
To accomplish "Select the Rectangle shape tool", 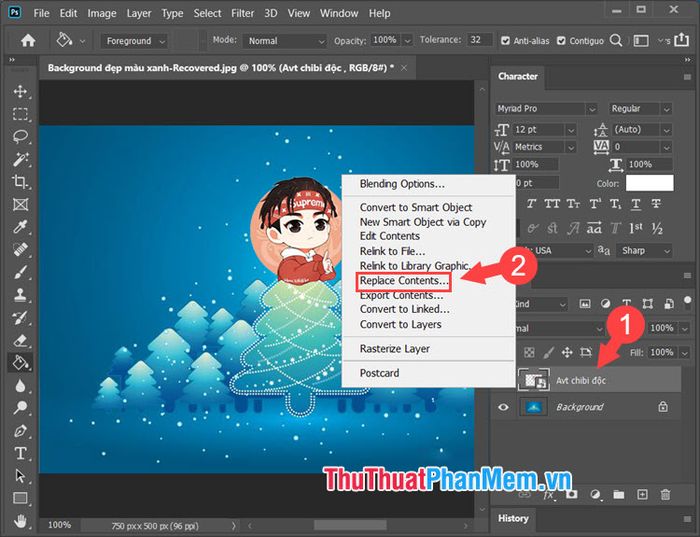I will pyautogui.click(x=20, y=498).
